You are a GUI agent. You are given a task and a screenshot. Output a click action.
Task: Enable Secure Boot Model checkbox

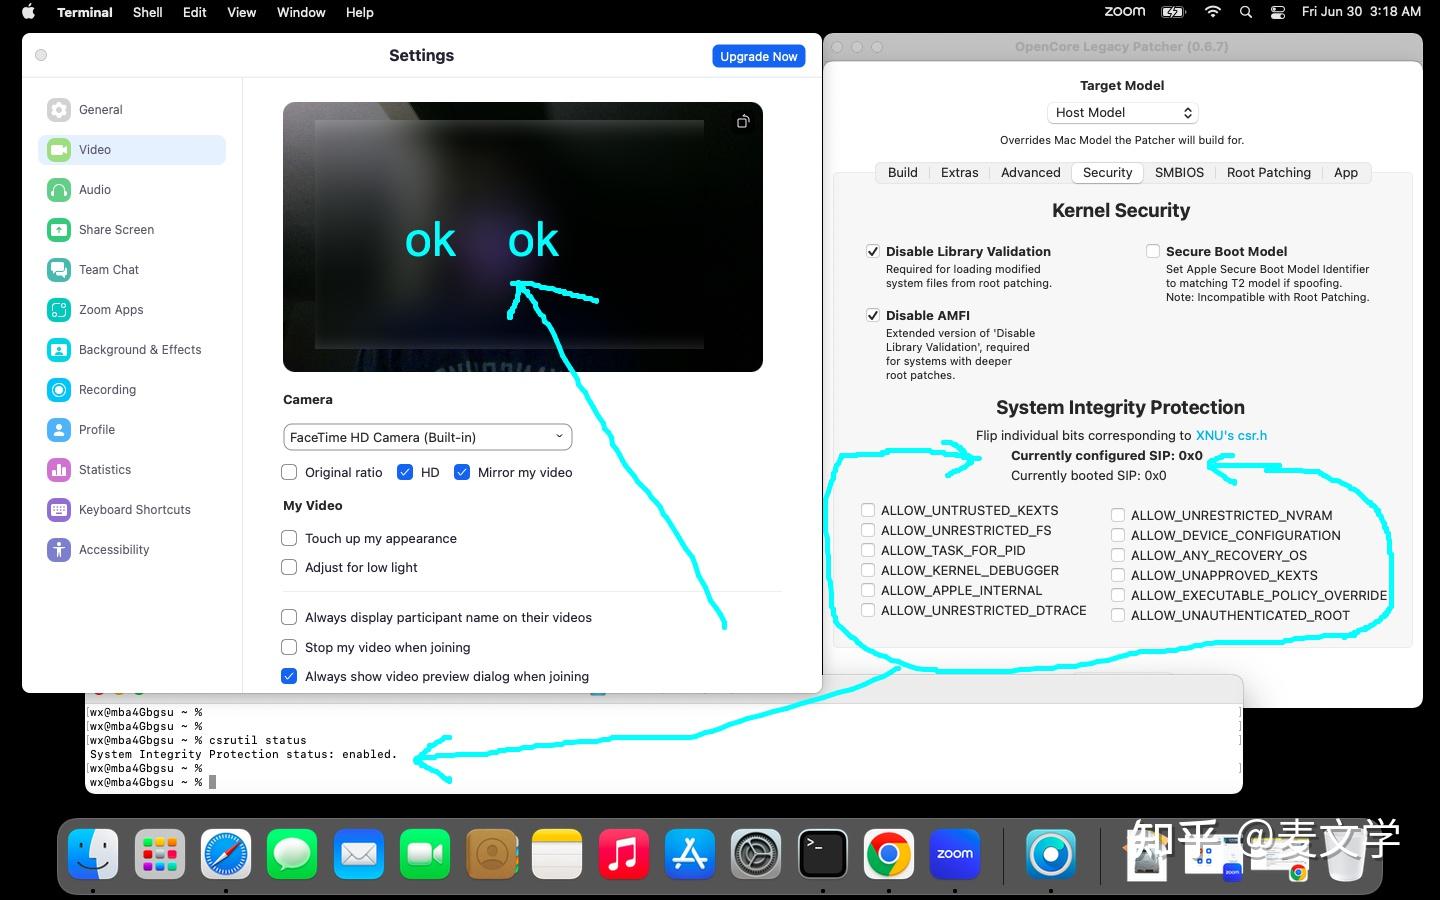pyautogui.click(x=1153, y=251)
